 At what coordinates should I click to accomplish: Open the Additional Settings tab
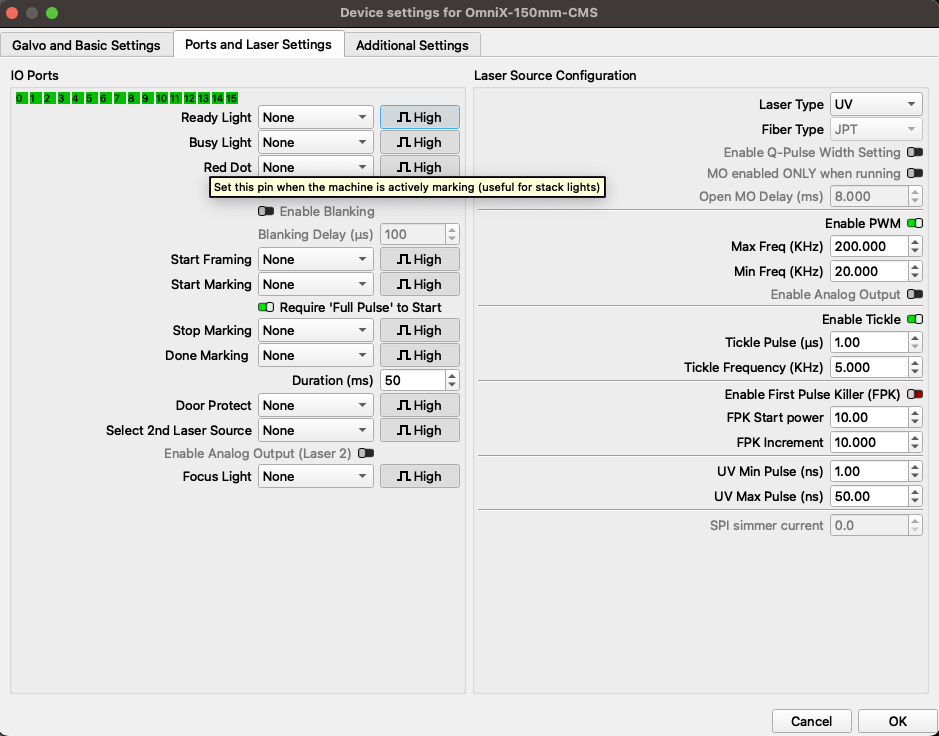[412, 45]
